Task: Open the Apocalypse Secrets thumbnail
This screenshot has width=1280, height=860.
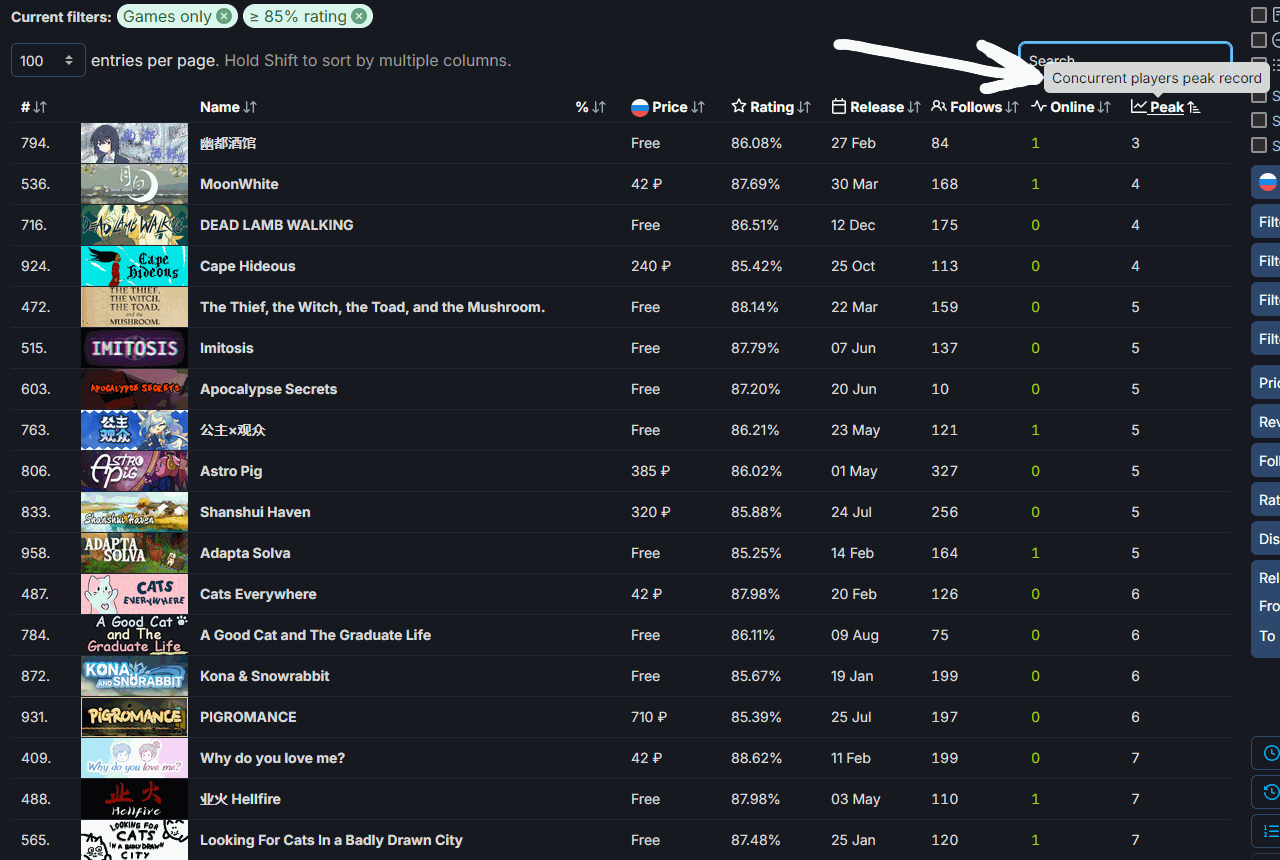Action: click(x=134, y=389)
